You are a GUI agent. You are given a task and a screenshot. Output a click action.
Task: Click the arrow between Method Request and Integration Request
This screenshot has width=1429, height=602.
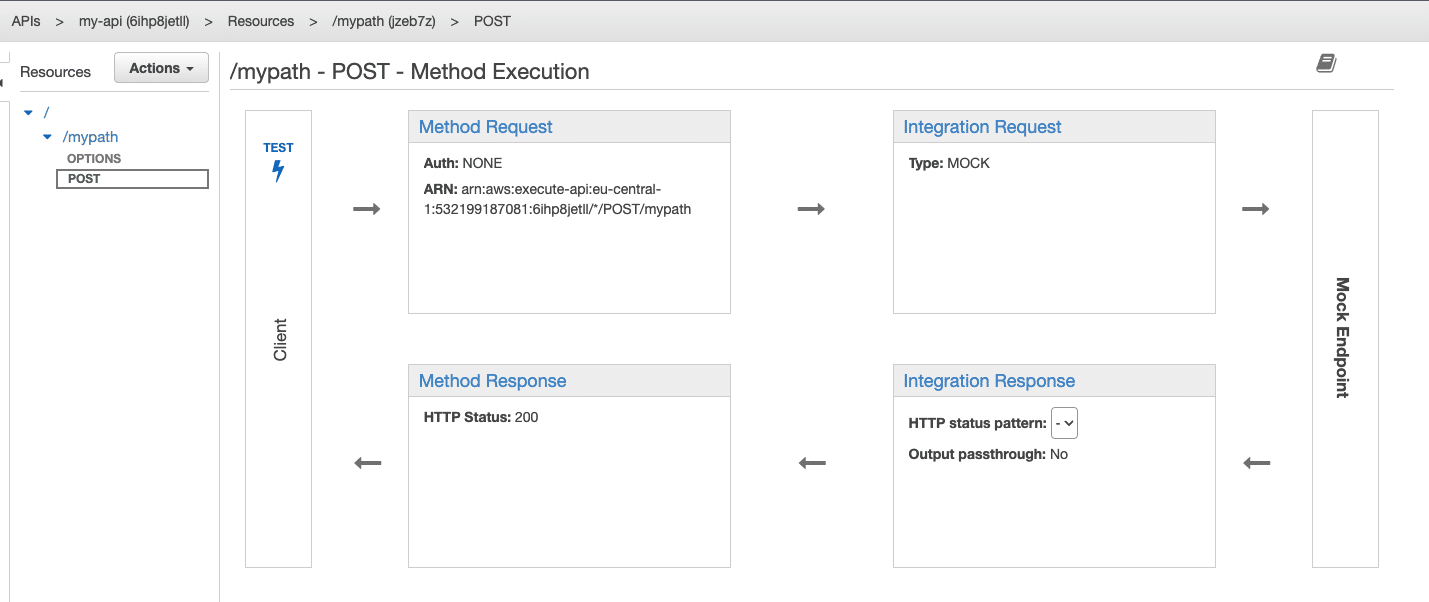(812, 208)
